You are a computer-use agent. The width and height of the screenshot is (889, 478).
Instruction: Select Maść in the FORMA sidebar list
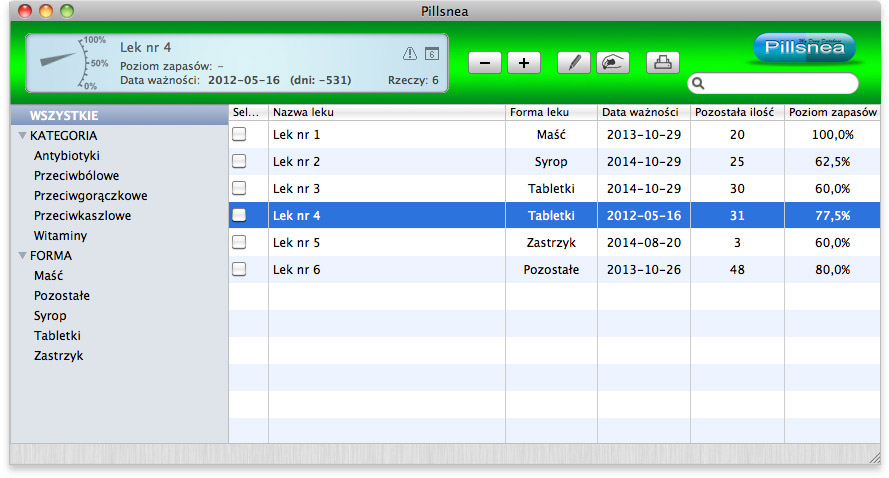point(48,276)
